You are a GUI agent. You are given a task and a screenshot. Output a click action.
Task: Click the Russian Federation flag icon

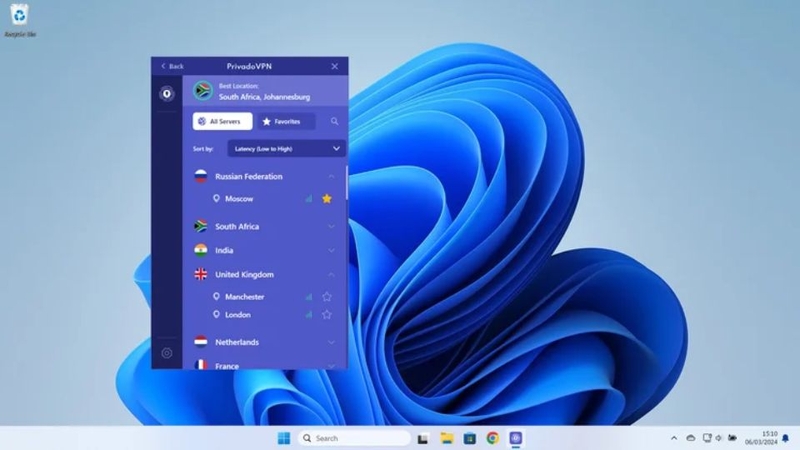(201, 177)
